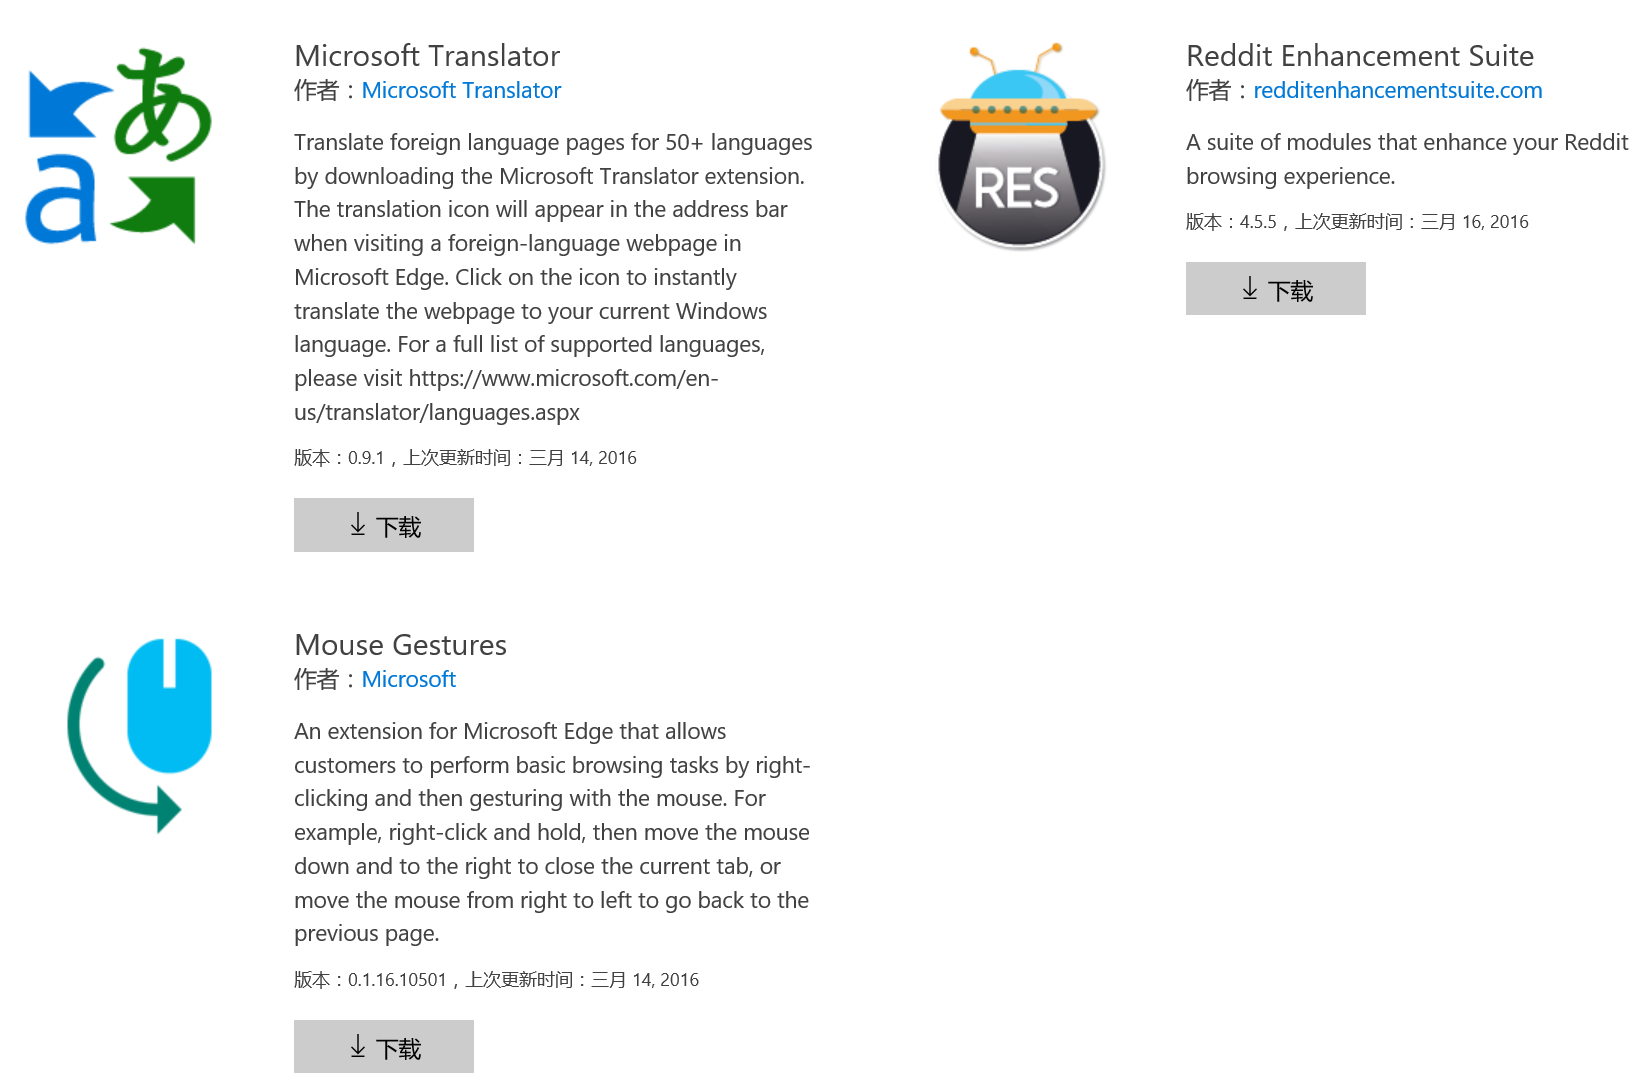Open the Microsoft Translator author link
Image resolution: width=1645 pixels, height=1082 pixels.
tap(461, 90)
